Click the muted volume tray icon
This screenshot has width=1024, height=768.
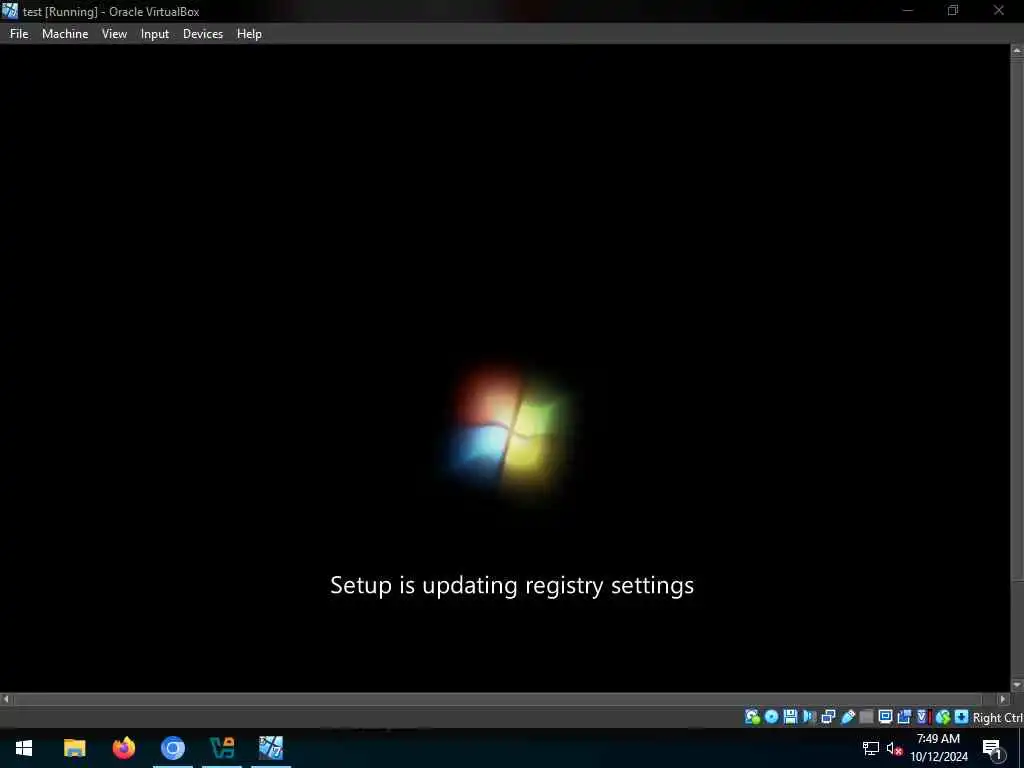pos(894,748)
